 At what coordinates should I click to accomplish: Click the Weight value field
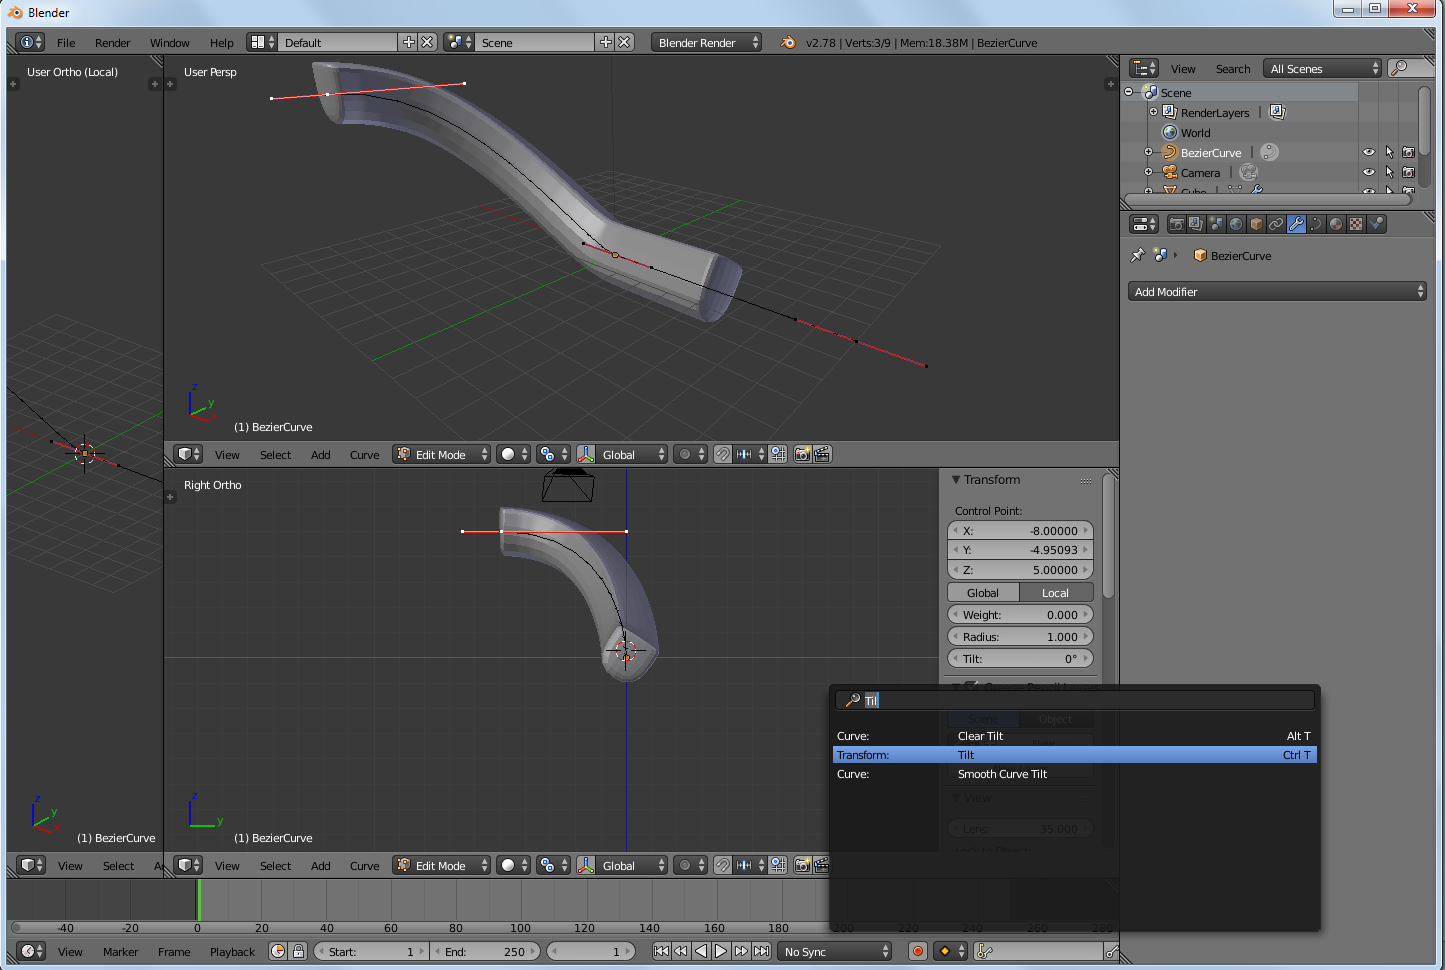click(x=1020, y=615)
